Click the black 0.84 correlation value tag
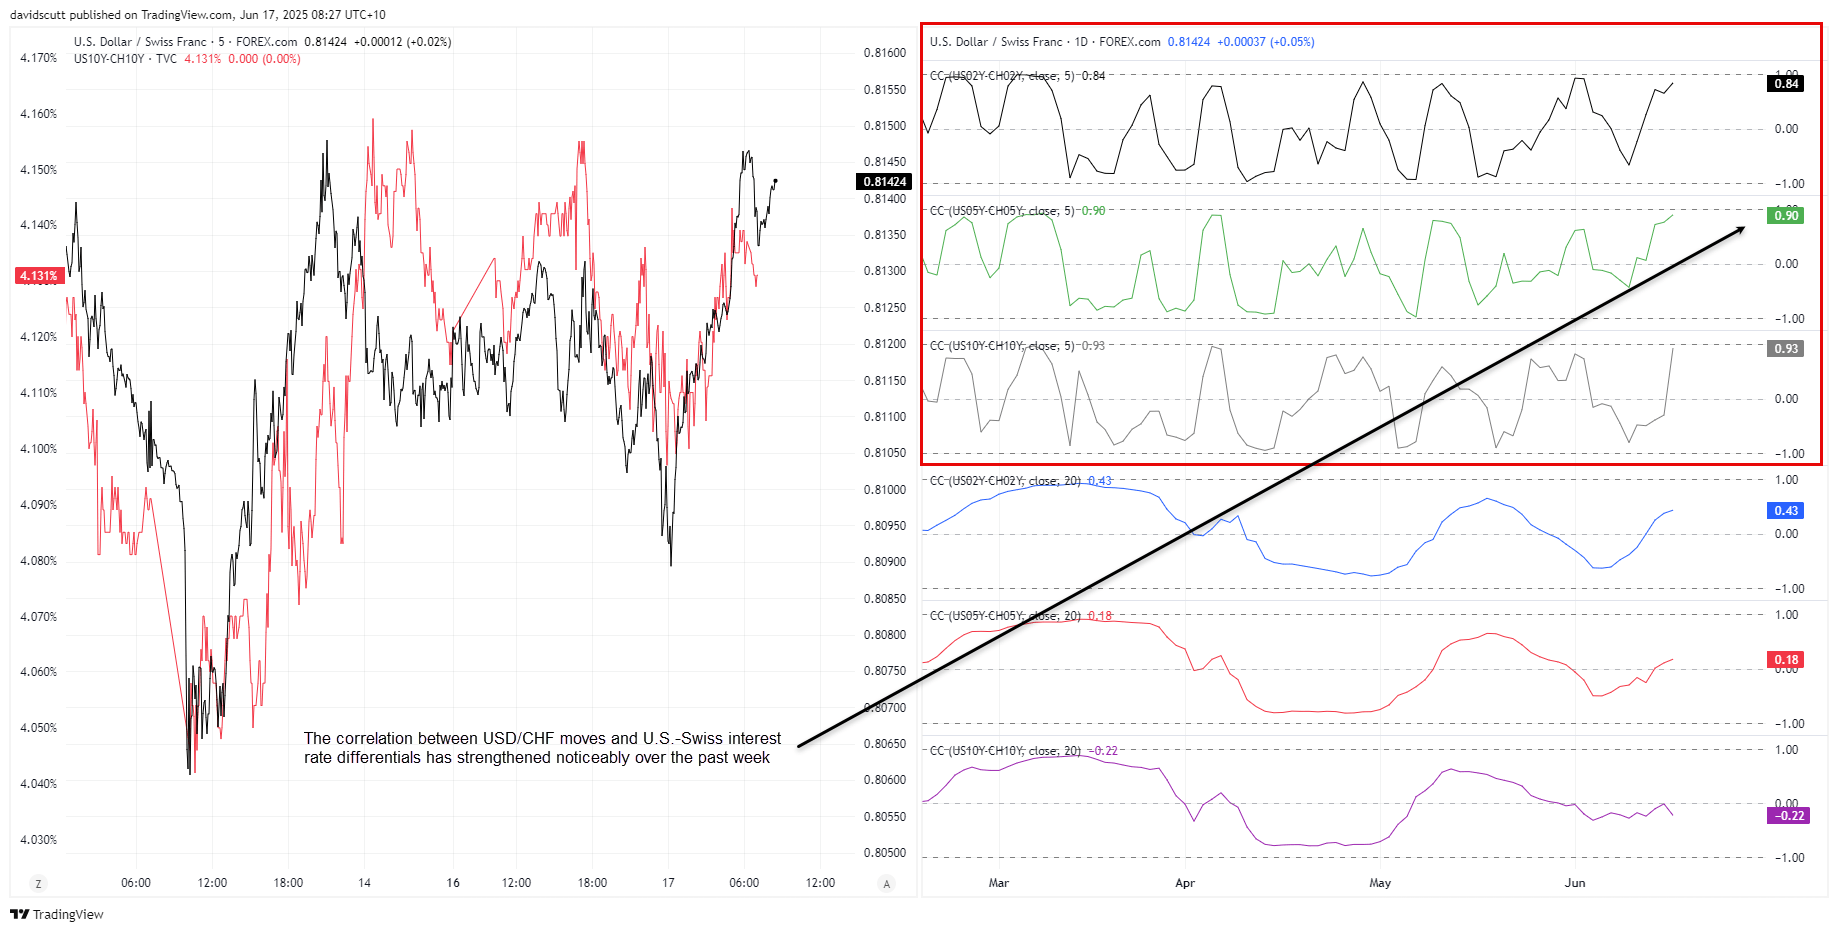Image resolution: width=1838 pixels, height=932 pixels. pyautogui.click(x=1786, y=84)
